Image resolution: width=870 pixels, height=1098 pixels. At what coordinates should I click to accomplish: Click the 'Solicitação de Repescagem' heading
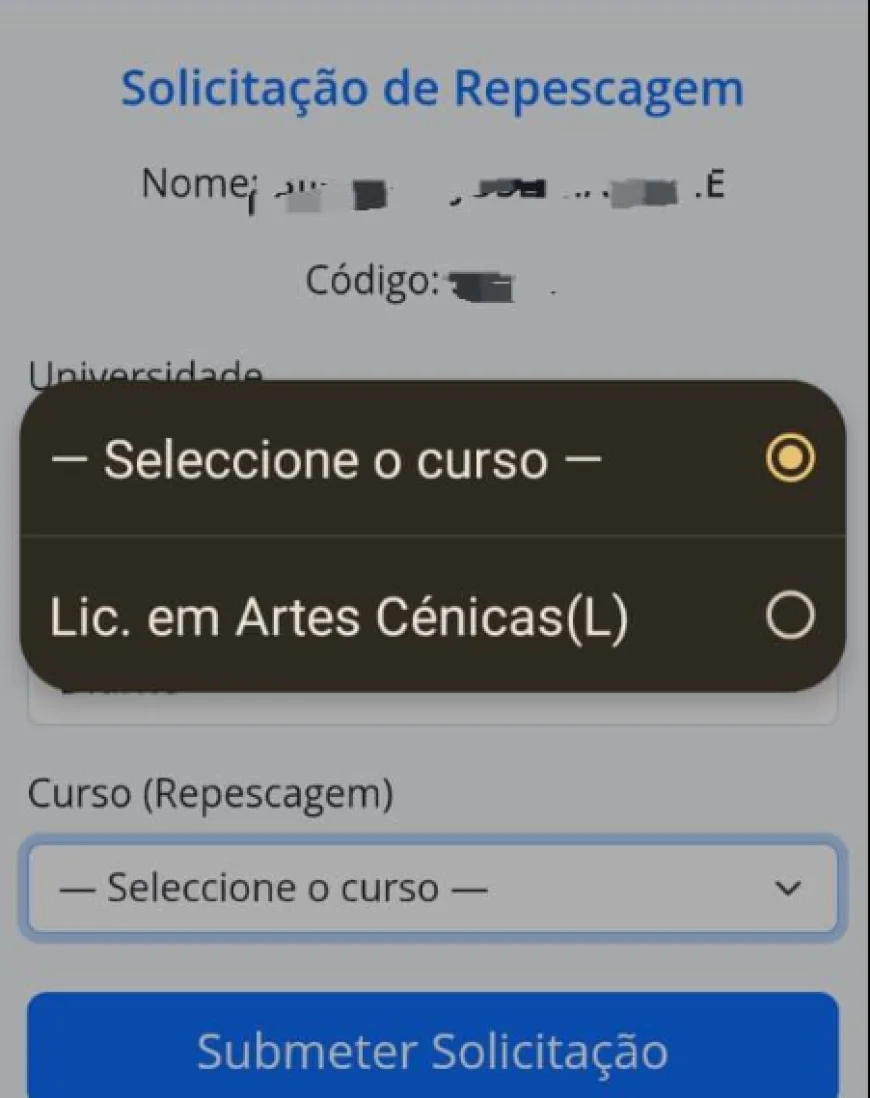[433, 88]
